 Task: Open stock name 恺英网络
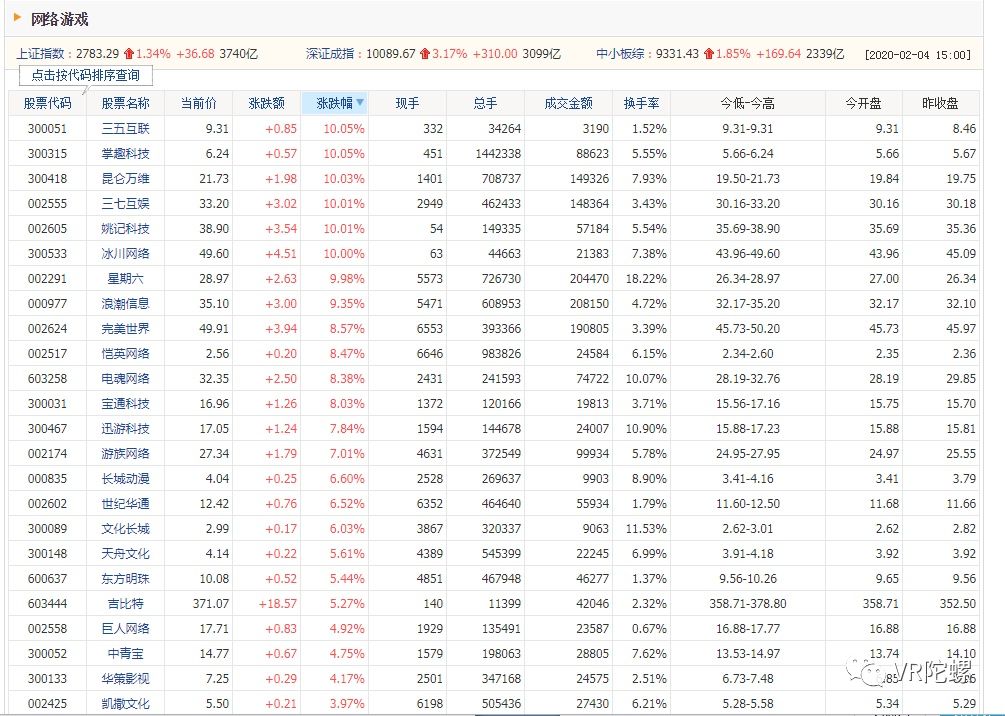126,353
